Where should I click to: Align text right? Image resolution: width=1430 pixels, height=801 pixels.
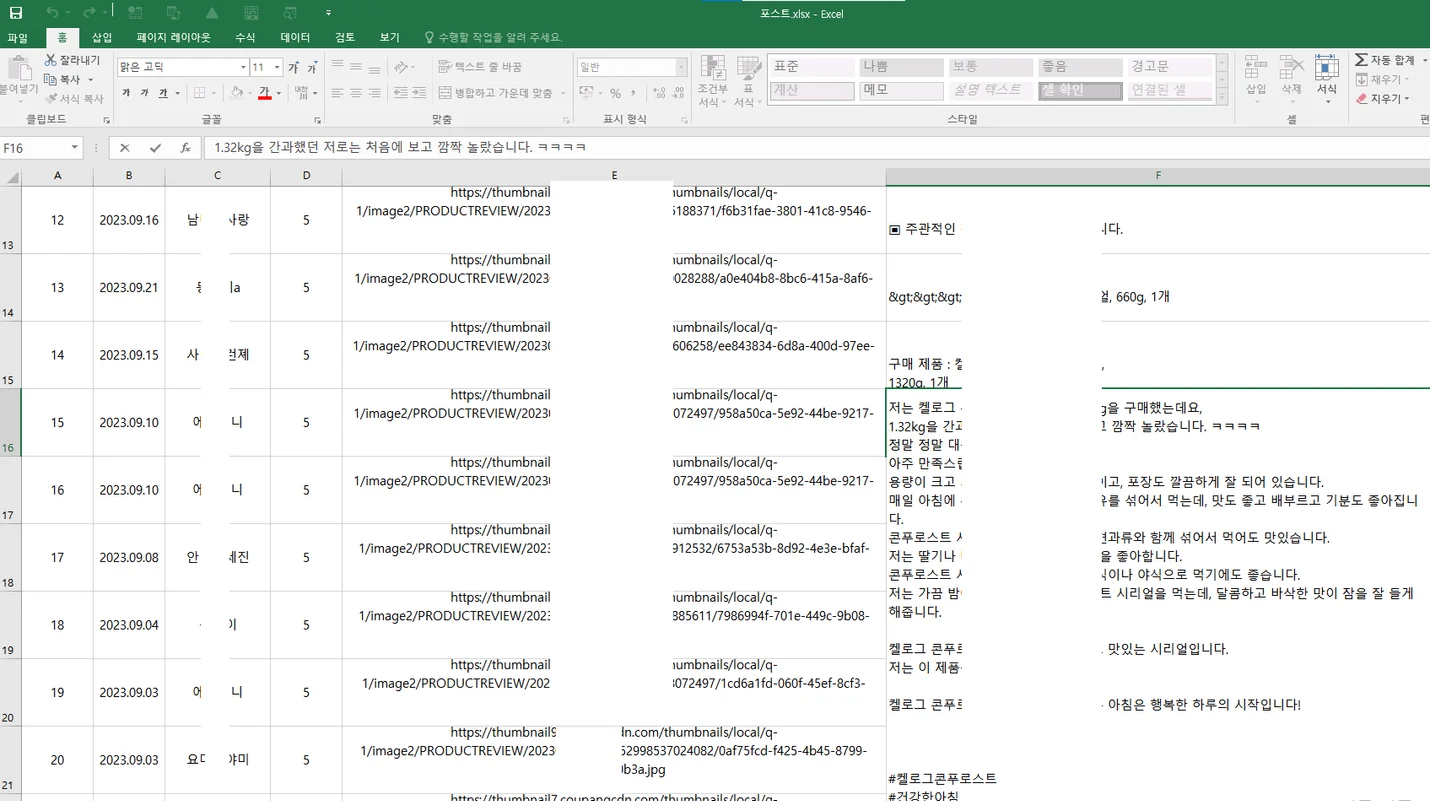tap(374, 93)
